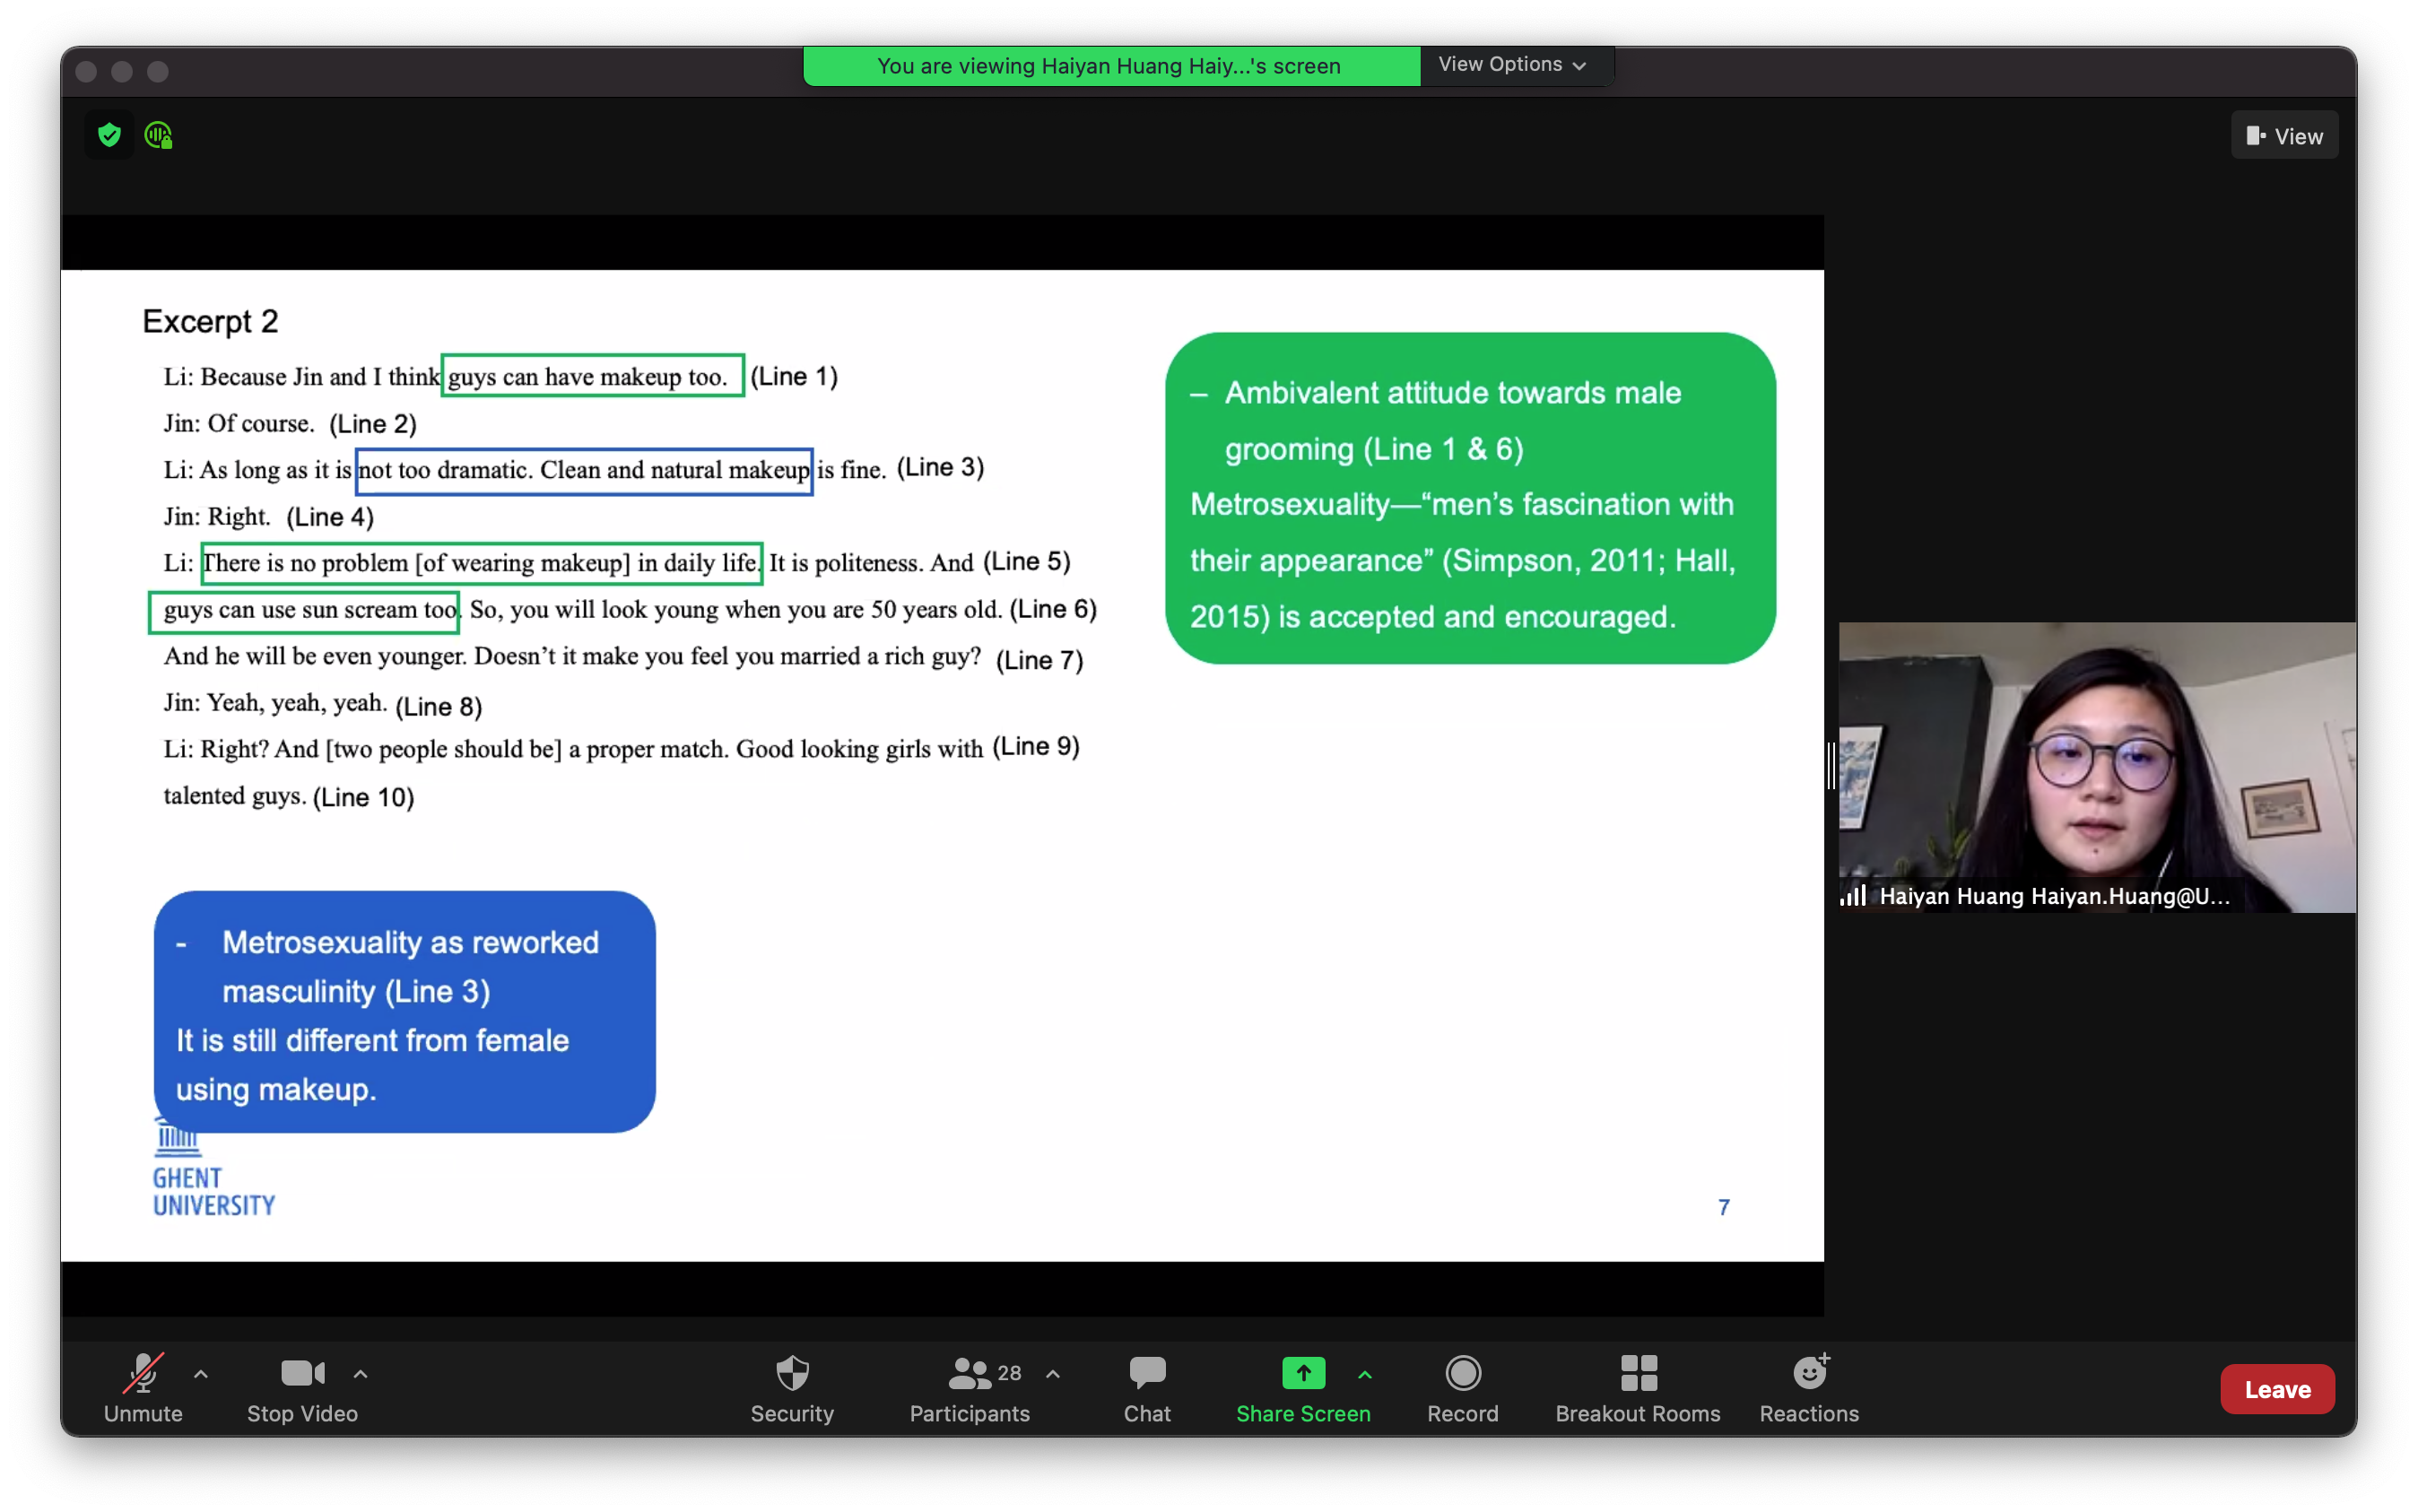Click the text 'not too dramatic. Clean and natural makeup'
The image size is (2418, 1512).
pyautogui.click(x=584, y=470)
